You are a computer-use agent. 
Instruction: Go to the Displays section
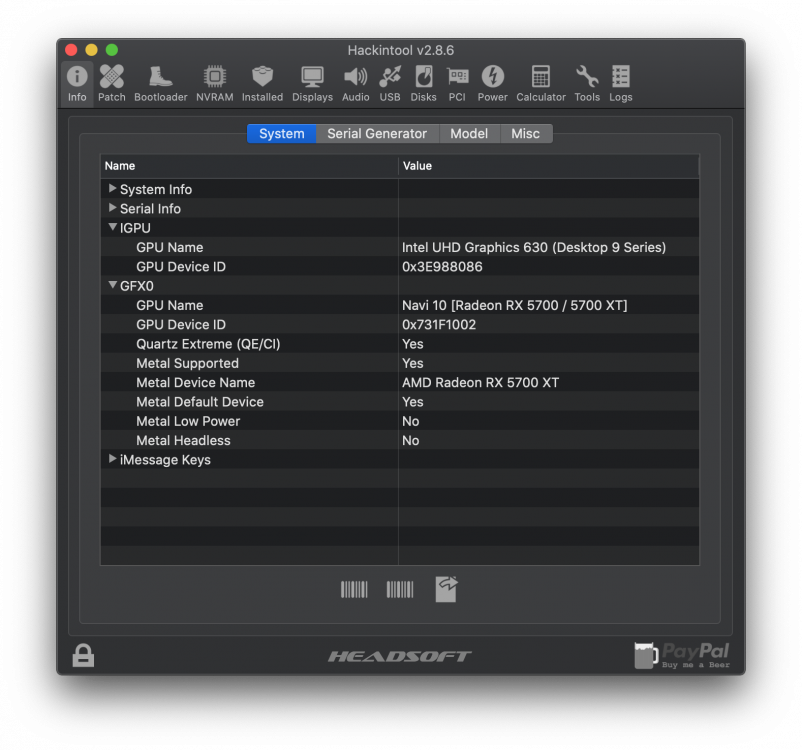pos(312,84)
